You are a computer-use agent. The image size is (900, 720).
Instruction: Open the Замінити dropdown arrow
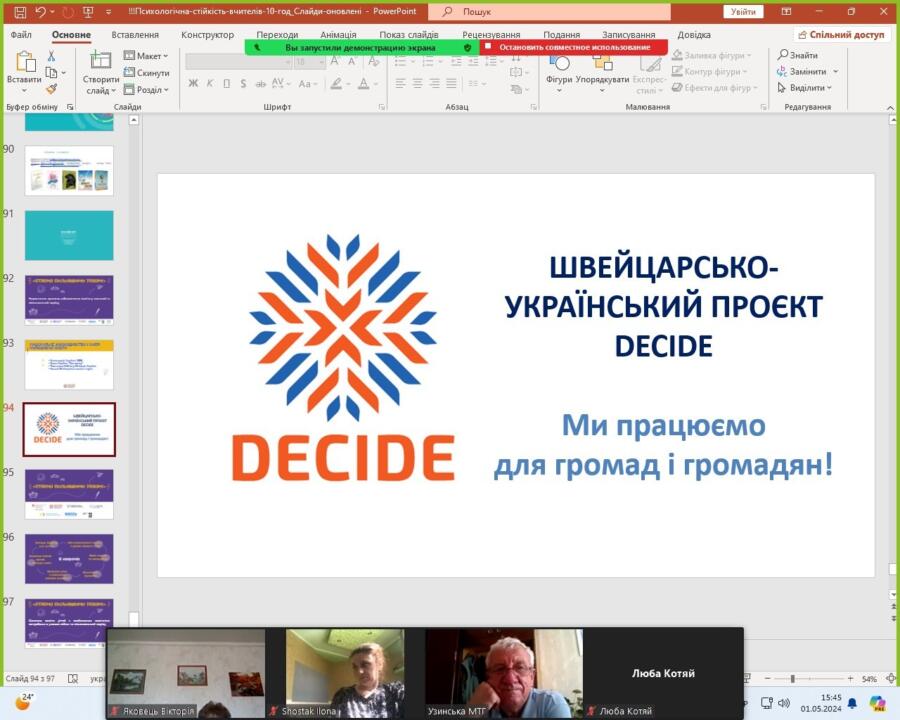836,71
